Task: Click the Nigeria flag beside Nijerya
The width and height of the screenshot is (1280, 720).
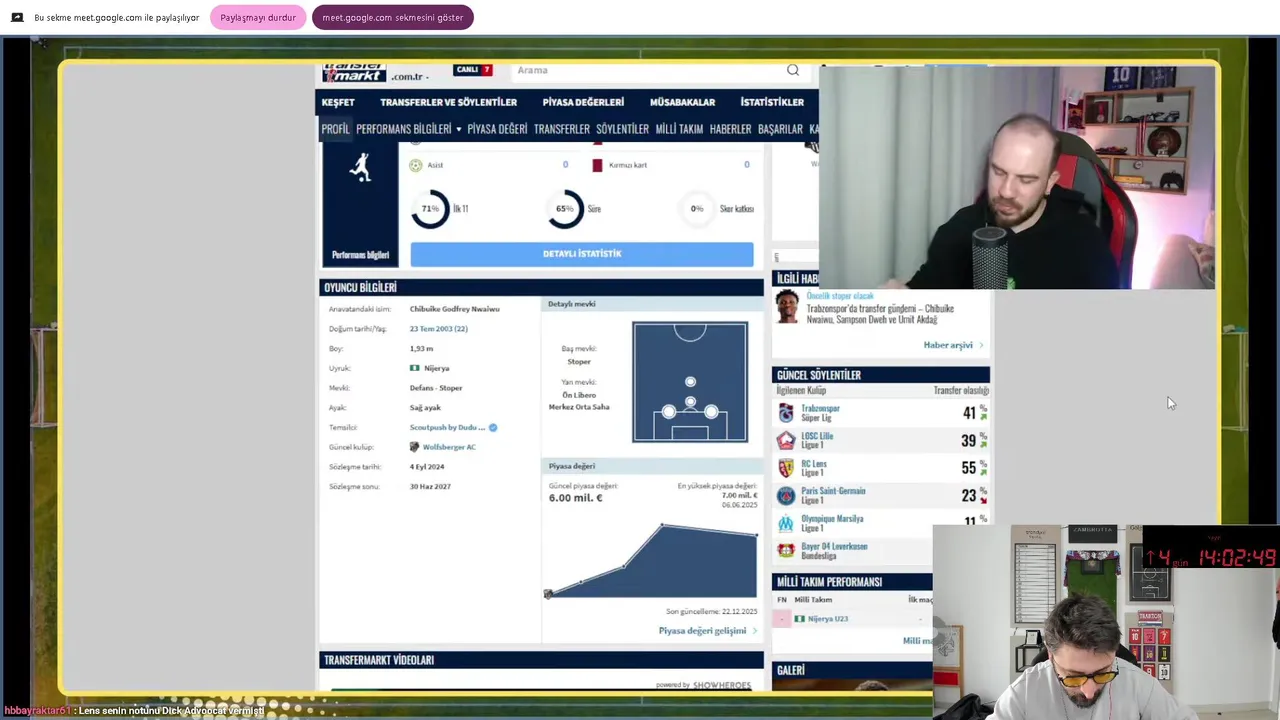Action: point(414,368)
